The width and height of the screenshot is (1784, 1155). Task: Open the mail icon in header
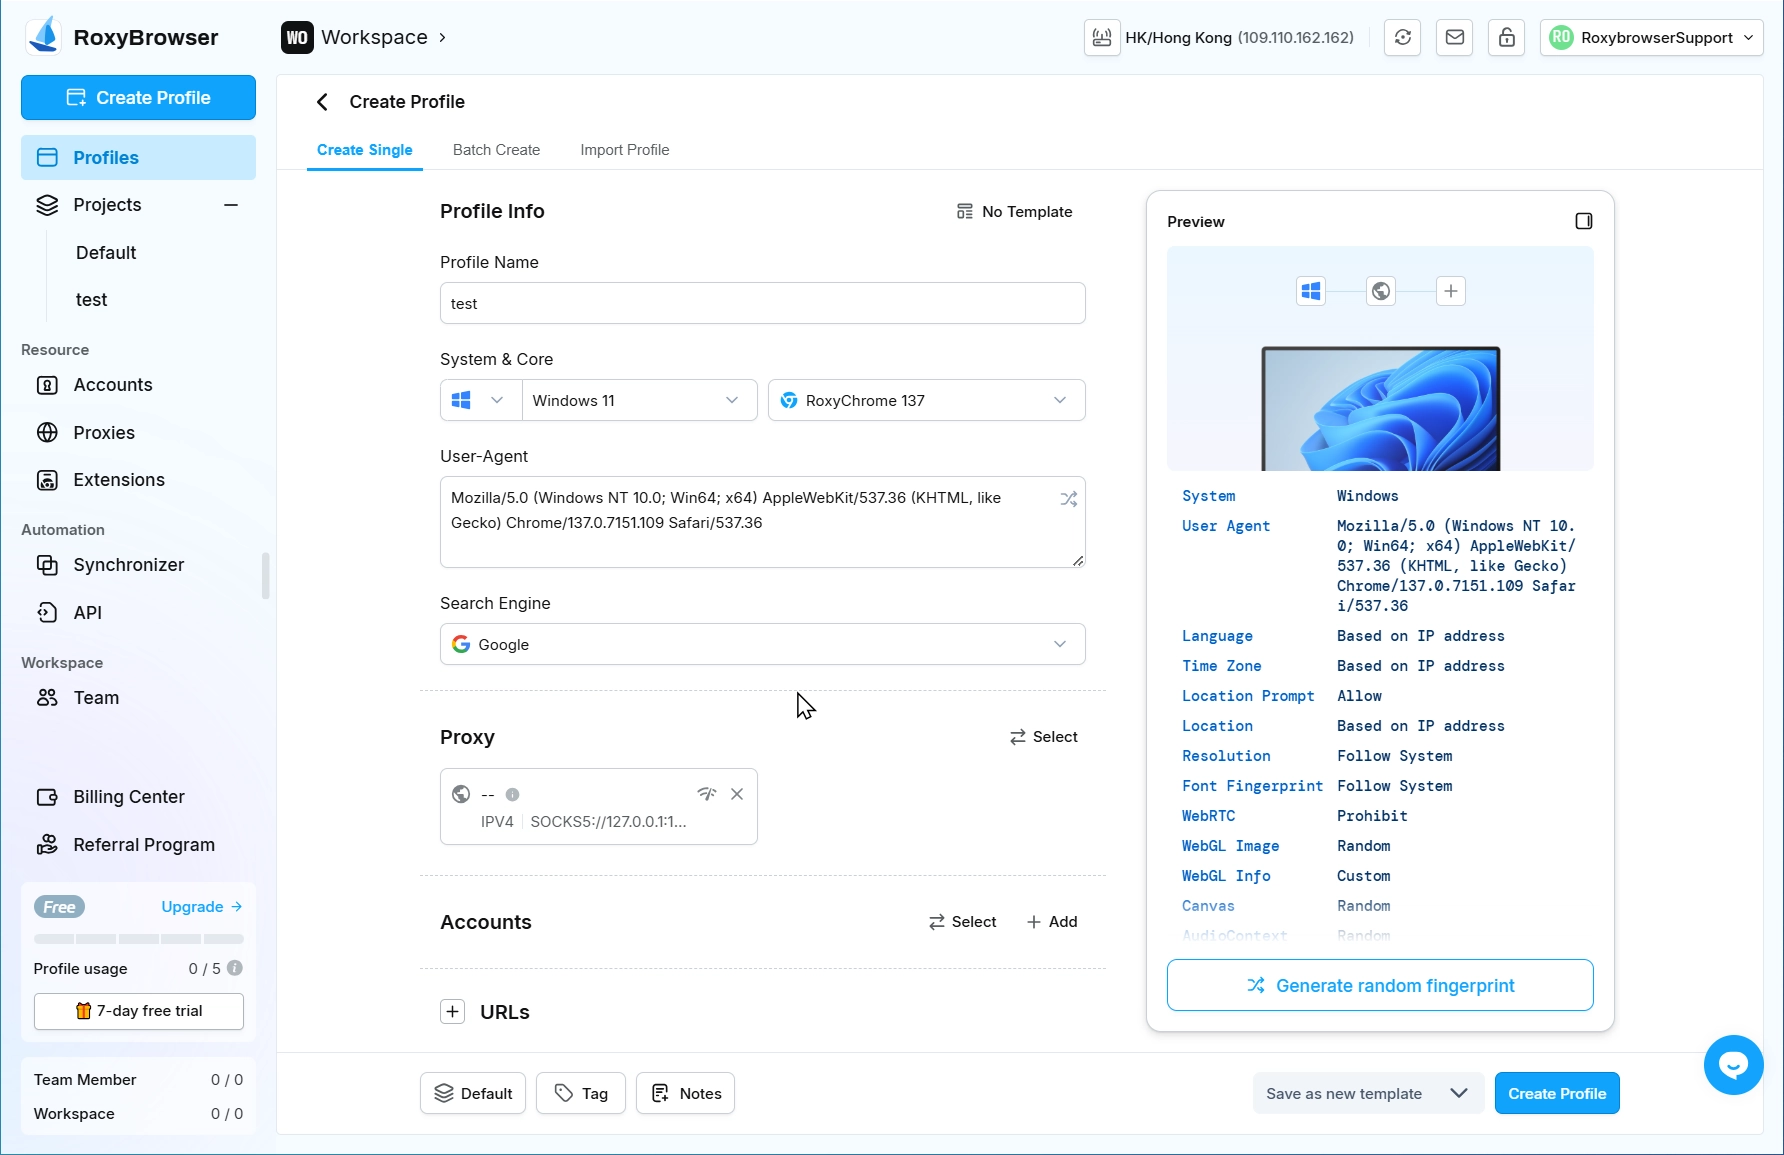point(1455,38)
